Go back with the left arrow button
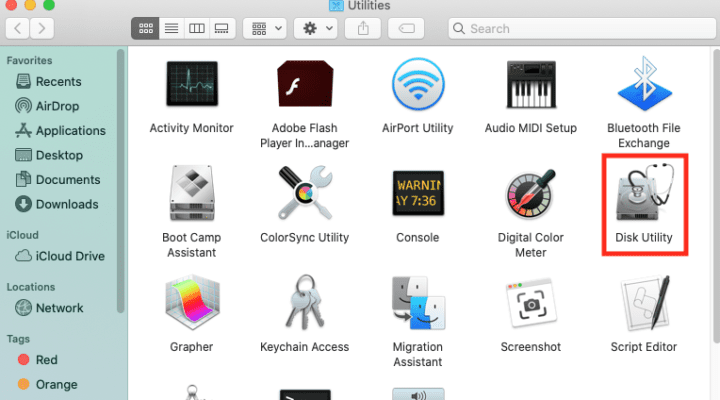720x400 pixels. (x=17, y=28)
